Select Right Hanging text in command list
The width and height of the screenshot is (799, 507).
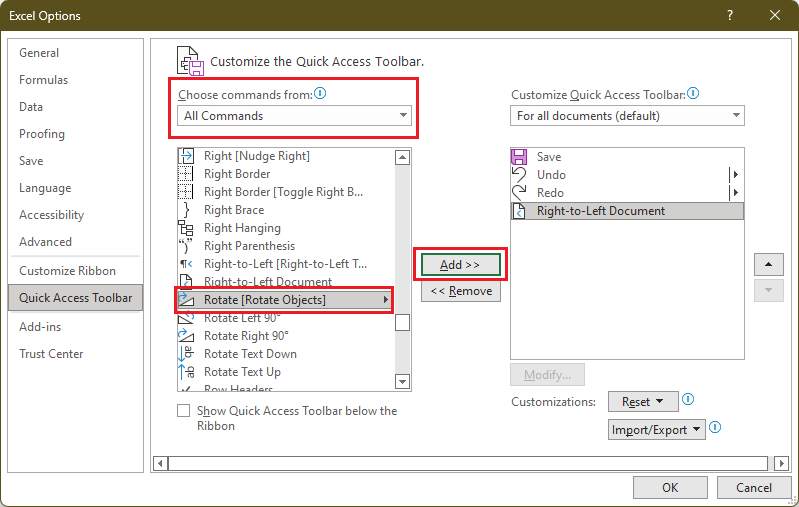pyautogui.click(x=242, y=228)
